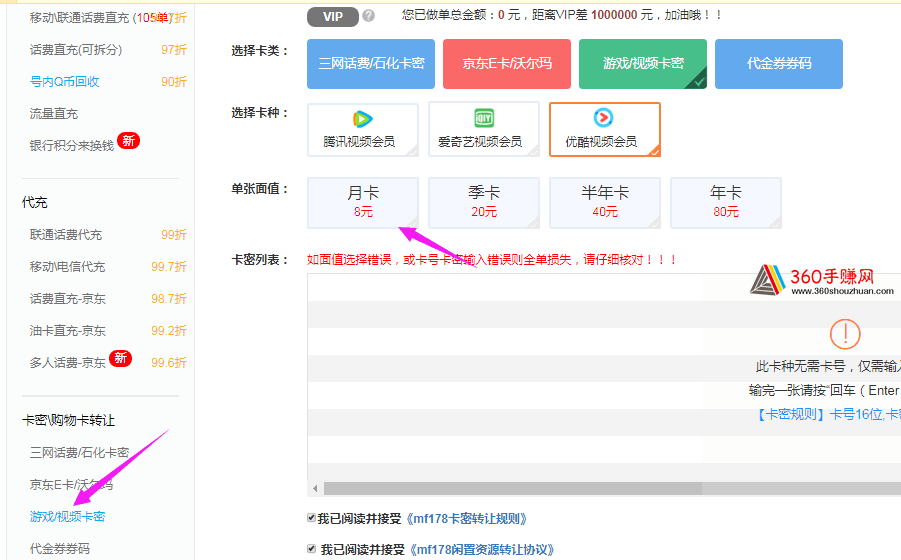This screenshot has width=901, height=560.
Task: Select card category 三网话费/石化卡密
Action: click(x=371, y=64)
